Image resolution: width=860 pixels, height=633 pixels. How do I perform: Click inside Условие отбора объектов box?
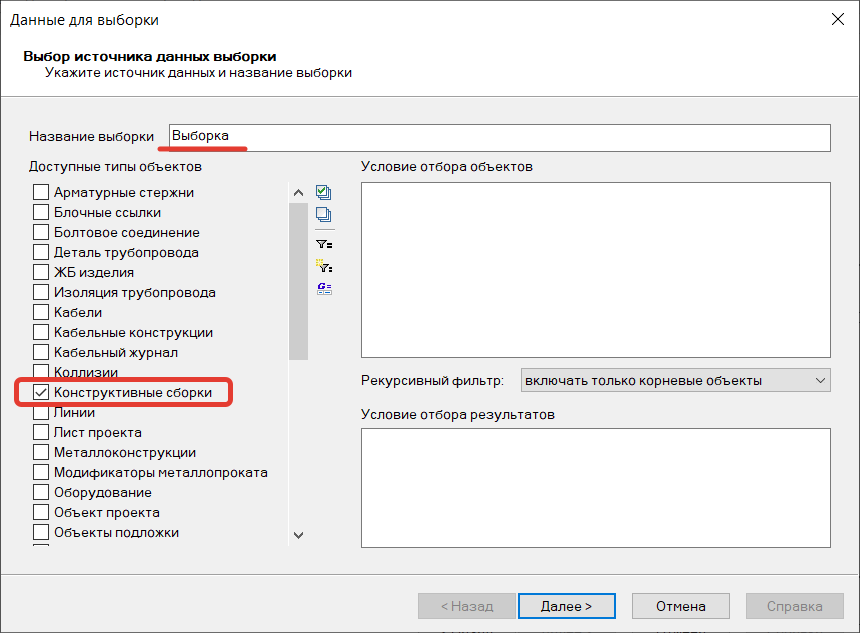[x=595, y=269]
